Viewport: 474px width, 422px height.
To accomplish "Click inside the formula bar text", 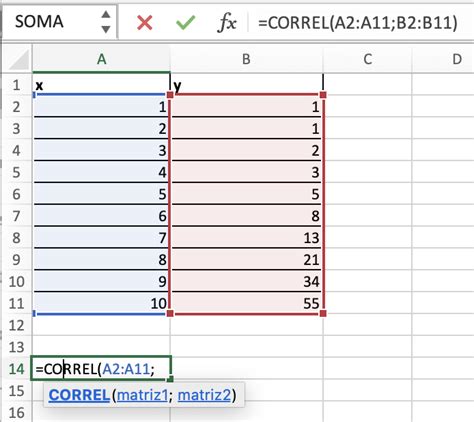I will click(358, 23).
